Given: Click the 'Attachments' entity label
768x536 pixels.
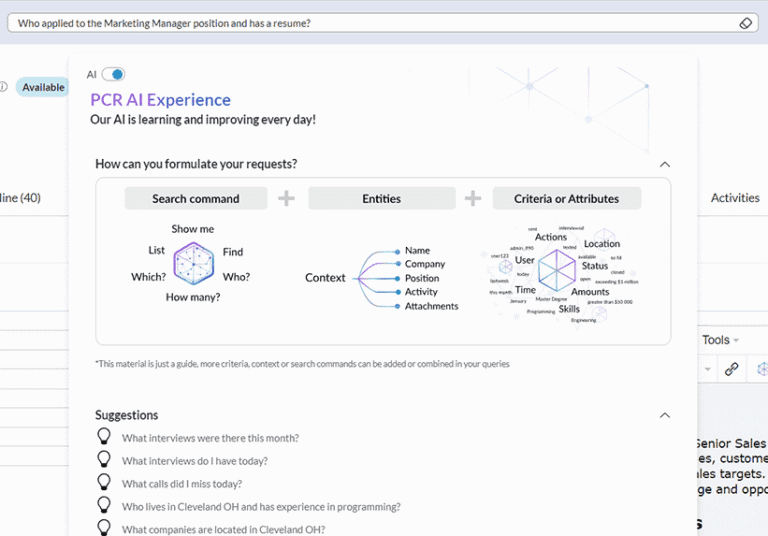Looking at the screenshot, I should point(432,306).
